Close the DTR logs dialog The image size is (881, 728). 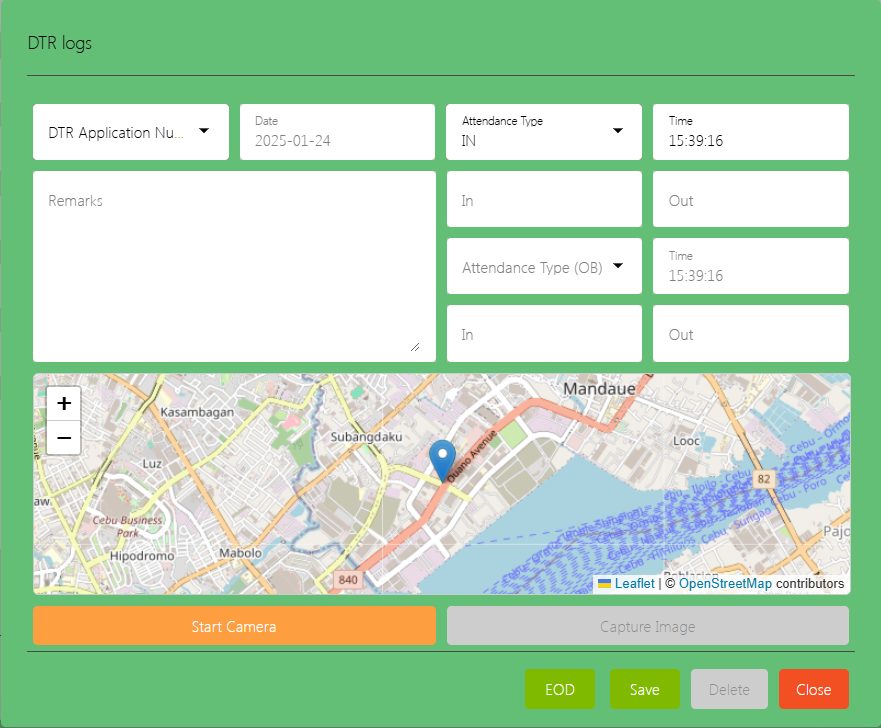coord(813,689)
